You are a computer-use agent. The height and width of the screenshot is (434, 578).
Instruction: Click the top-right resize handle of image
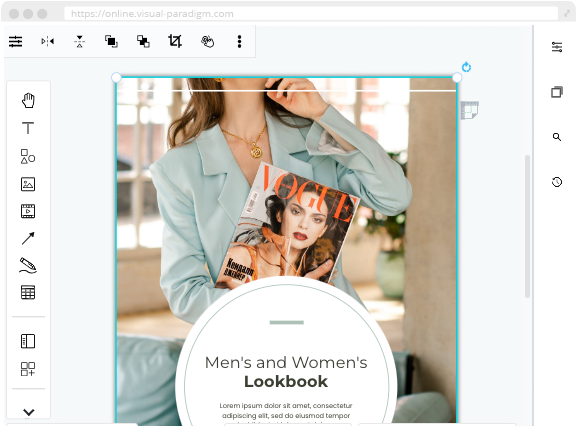click(457, 77)
